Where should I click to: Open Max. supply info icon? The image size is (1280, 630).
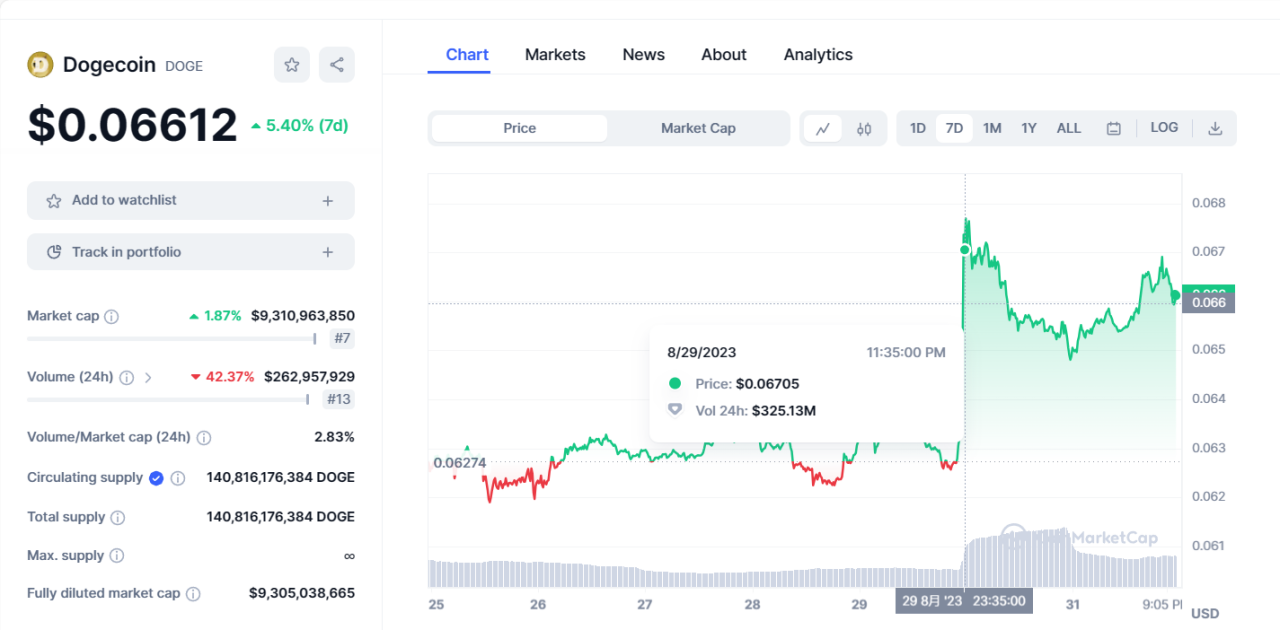[x=117, y=556]
